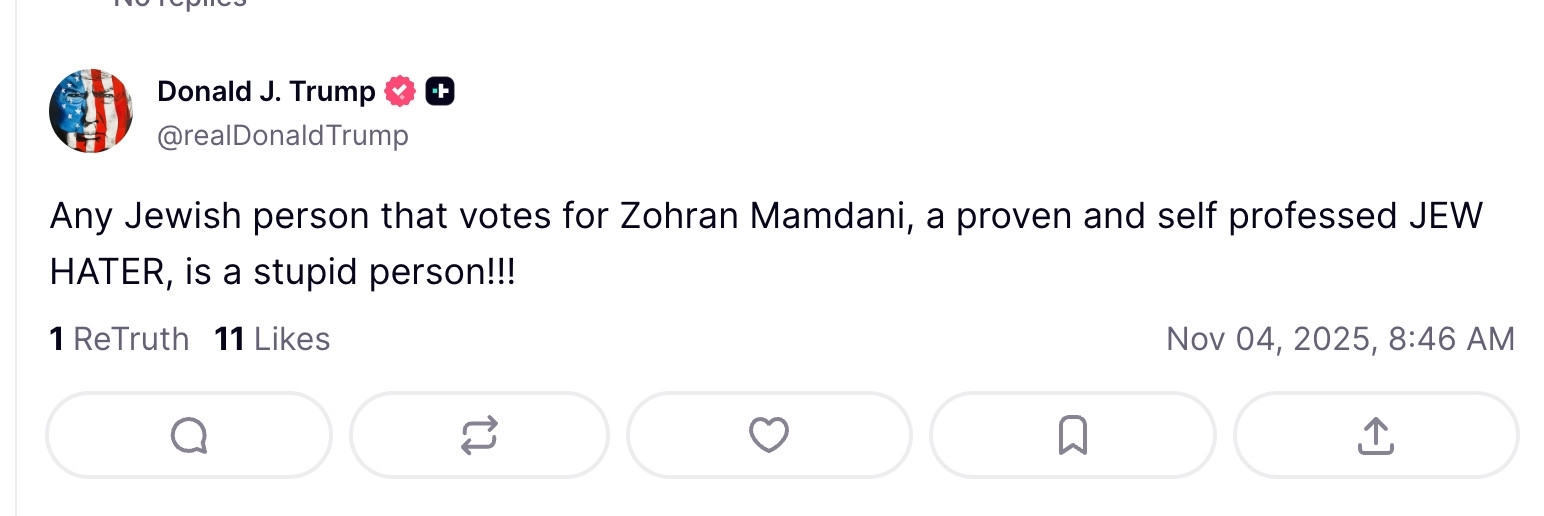Show the 11 Likes list

[272, 339]
